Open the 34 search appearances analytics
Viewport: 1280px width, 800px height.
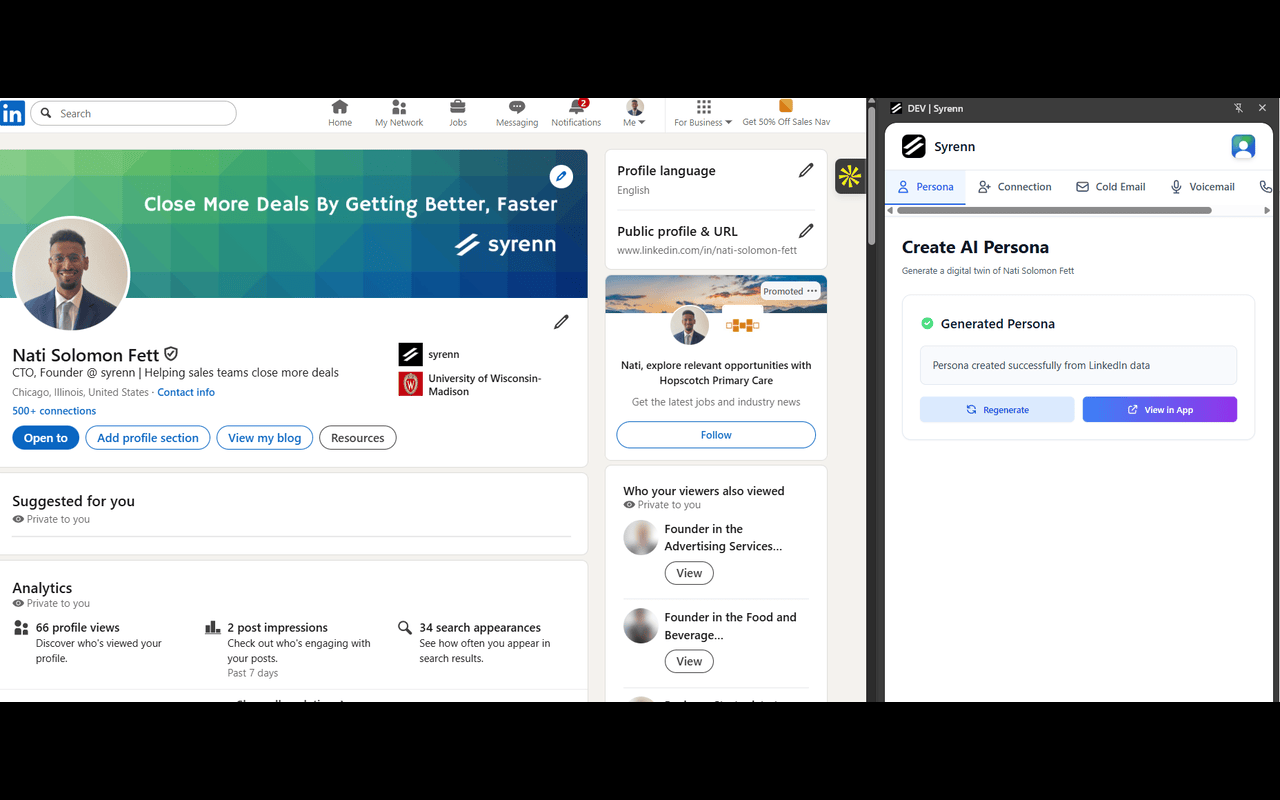point(480,628)
